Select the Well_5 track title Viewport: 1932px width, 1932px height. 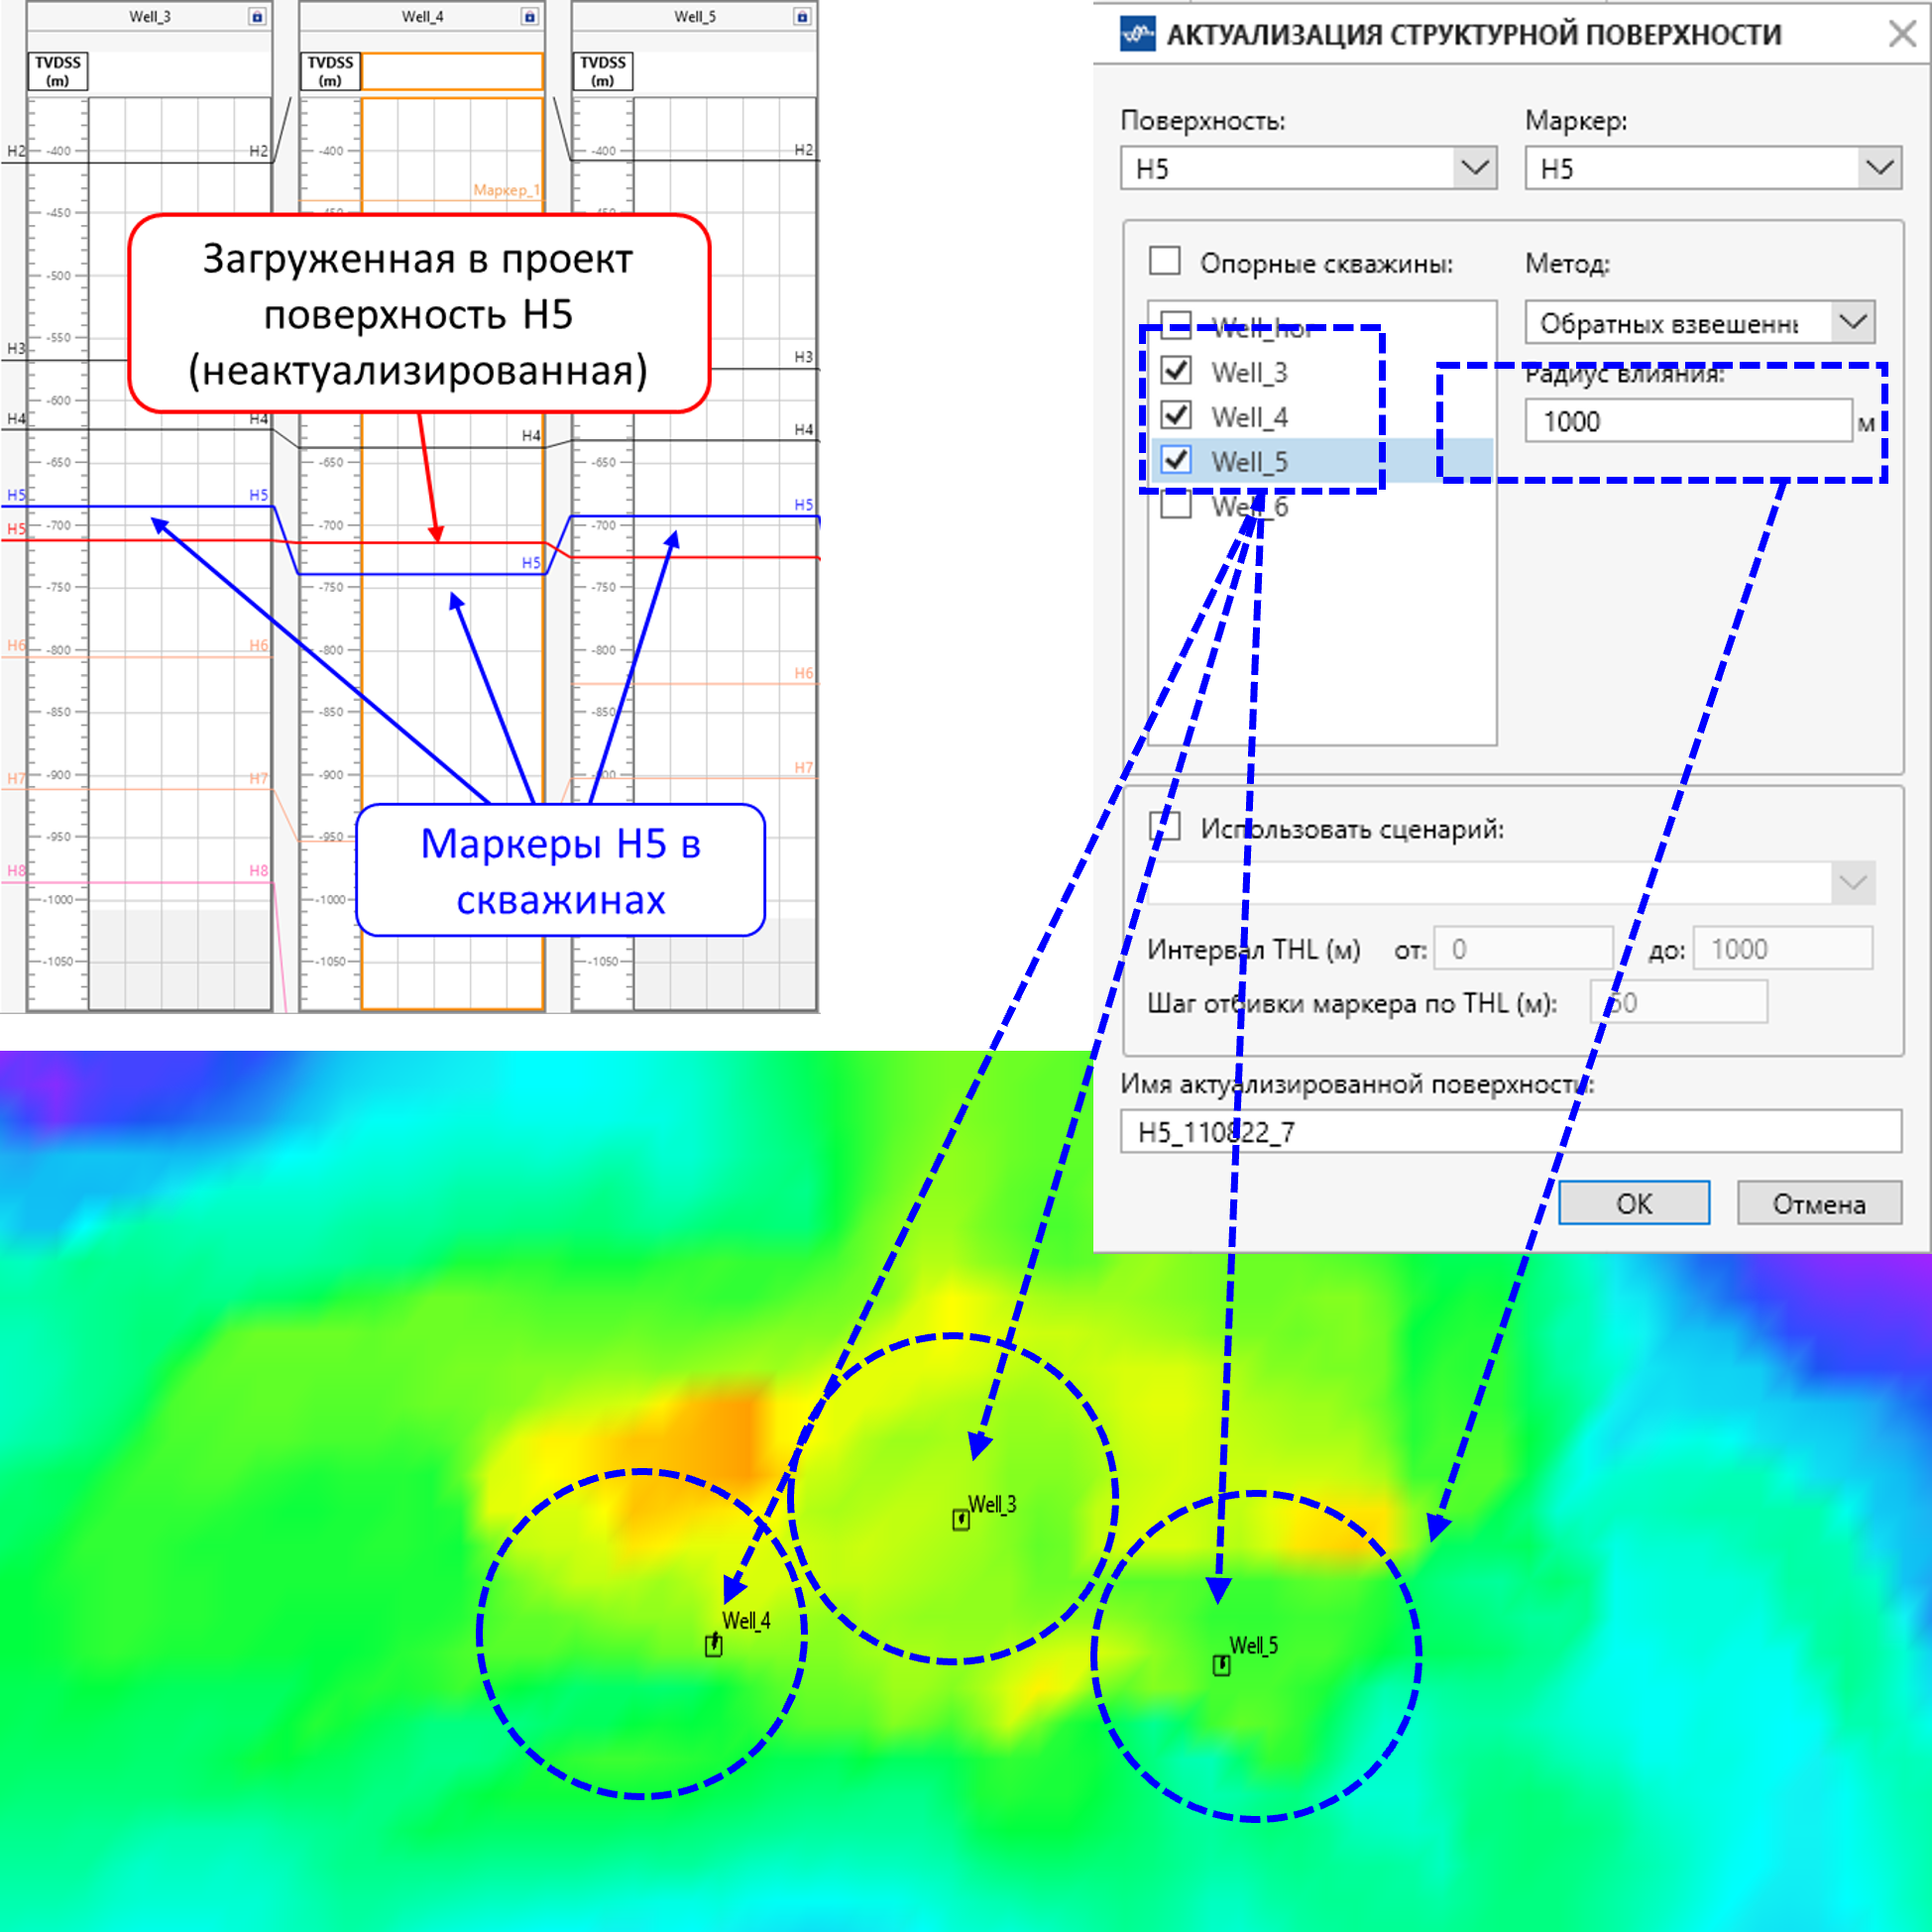point(695,17)
